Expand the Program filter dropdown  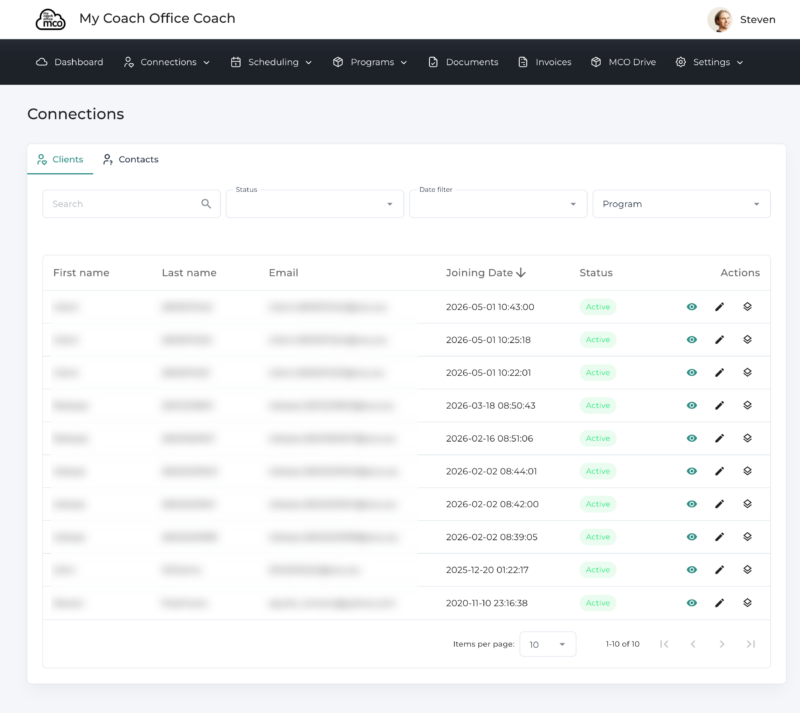(x=681, y=204)
